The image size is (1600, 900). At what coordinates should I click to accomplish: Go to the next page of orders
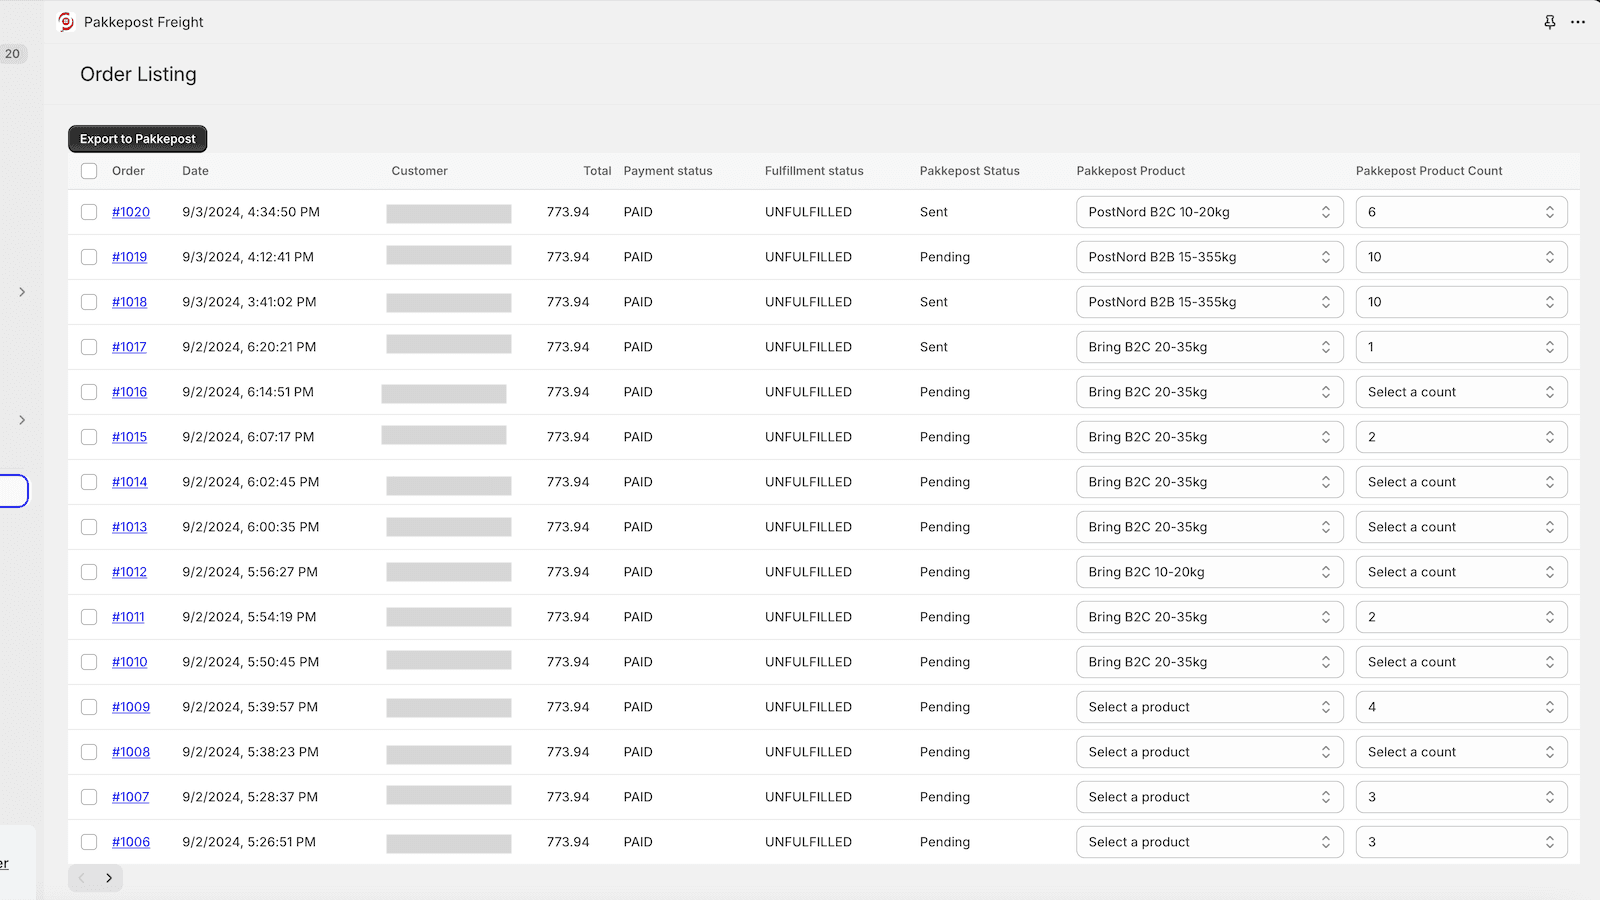click(x=107, y=877)
